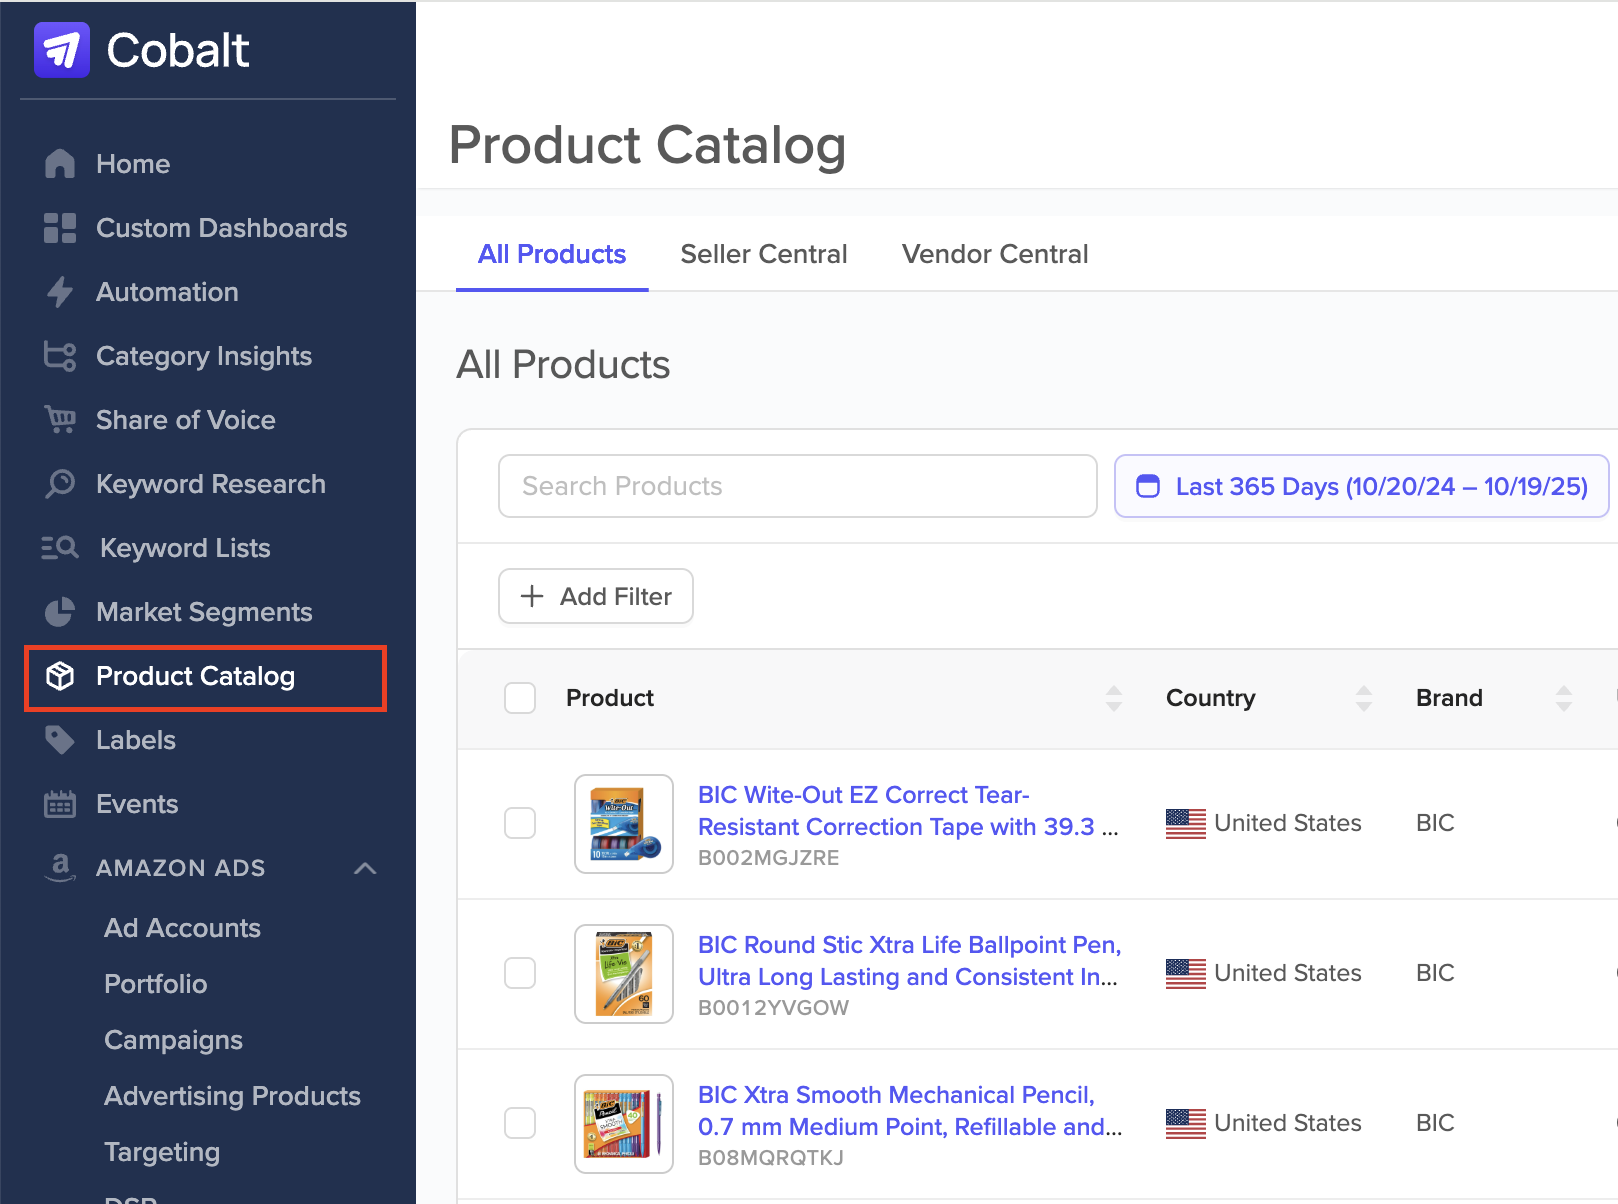This screenshot has width=1618, height=1204.
Task: Click the Market Segments pie chart icon
Action: click(x=60, y=612)
